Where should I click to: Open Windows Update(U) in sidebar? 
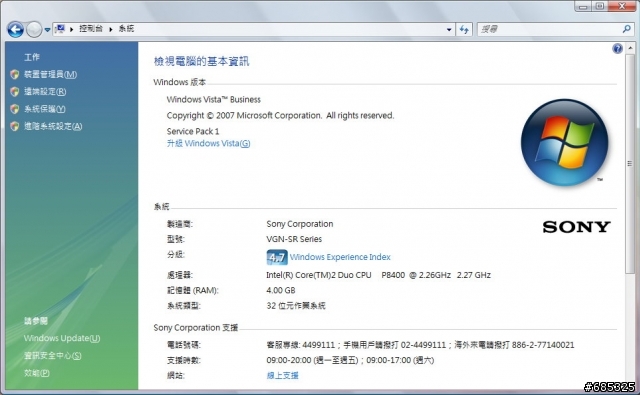pyautogui.click(x=62, y=338)
